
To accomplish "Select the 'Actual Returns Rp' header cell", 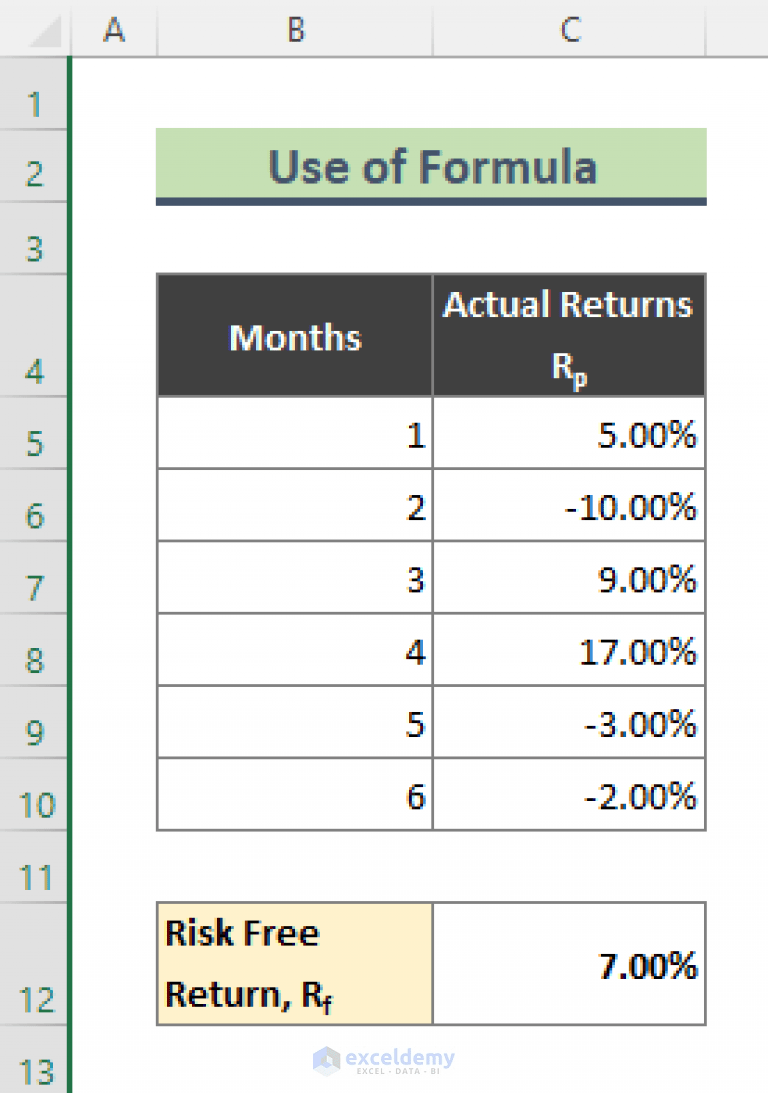I will coord(569,335).
